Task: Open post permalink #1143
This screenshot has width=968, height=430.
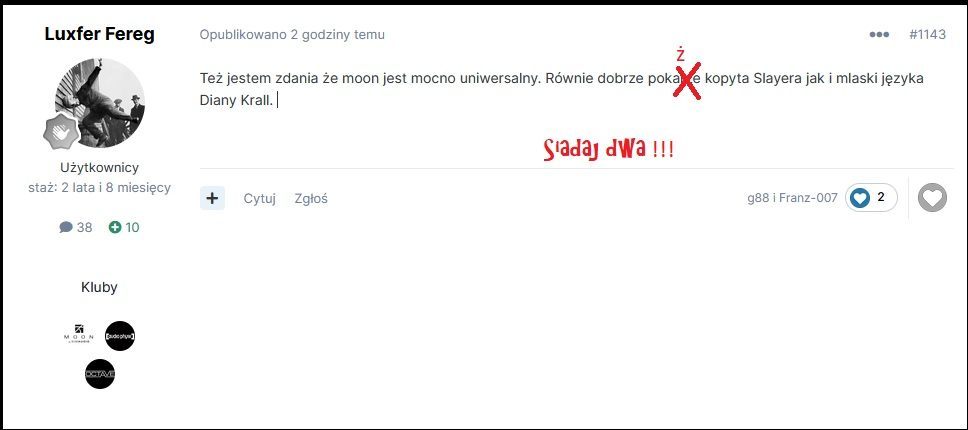Action: pyautogui.click(x=927, y=35)
